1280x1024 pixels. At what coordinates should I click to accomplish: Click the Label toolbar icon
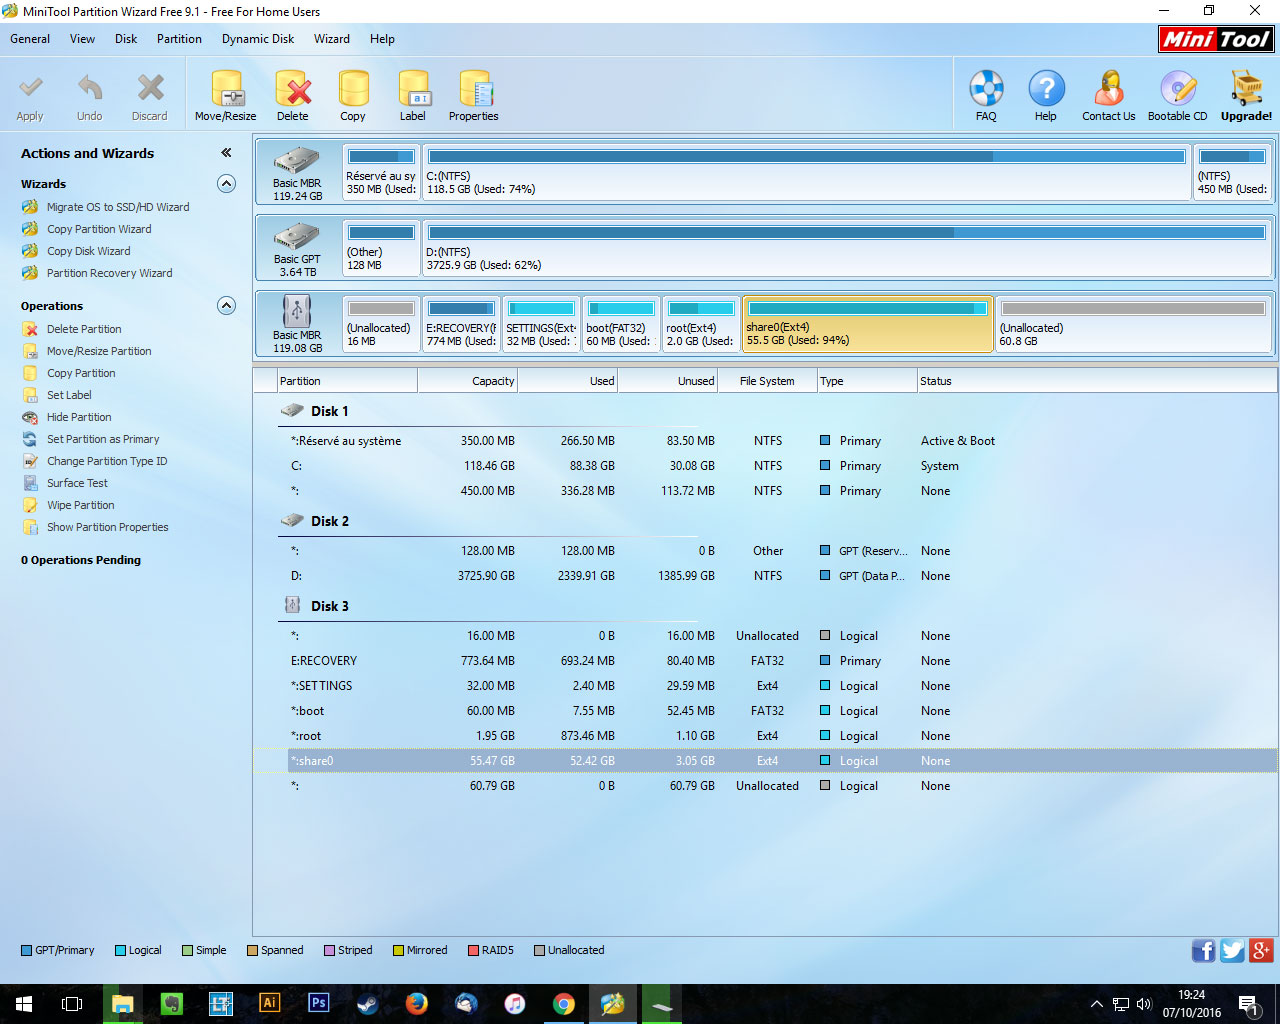413,89
